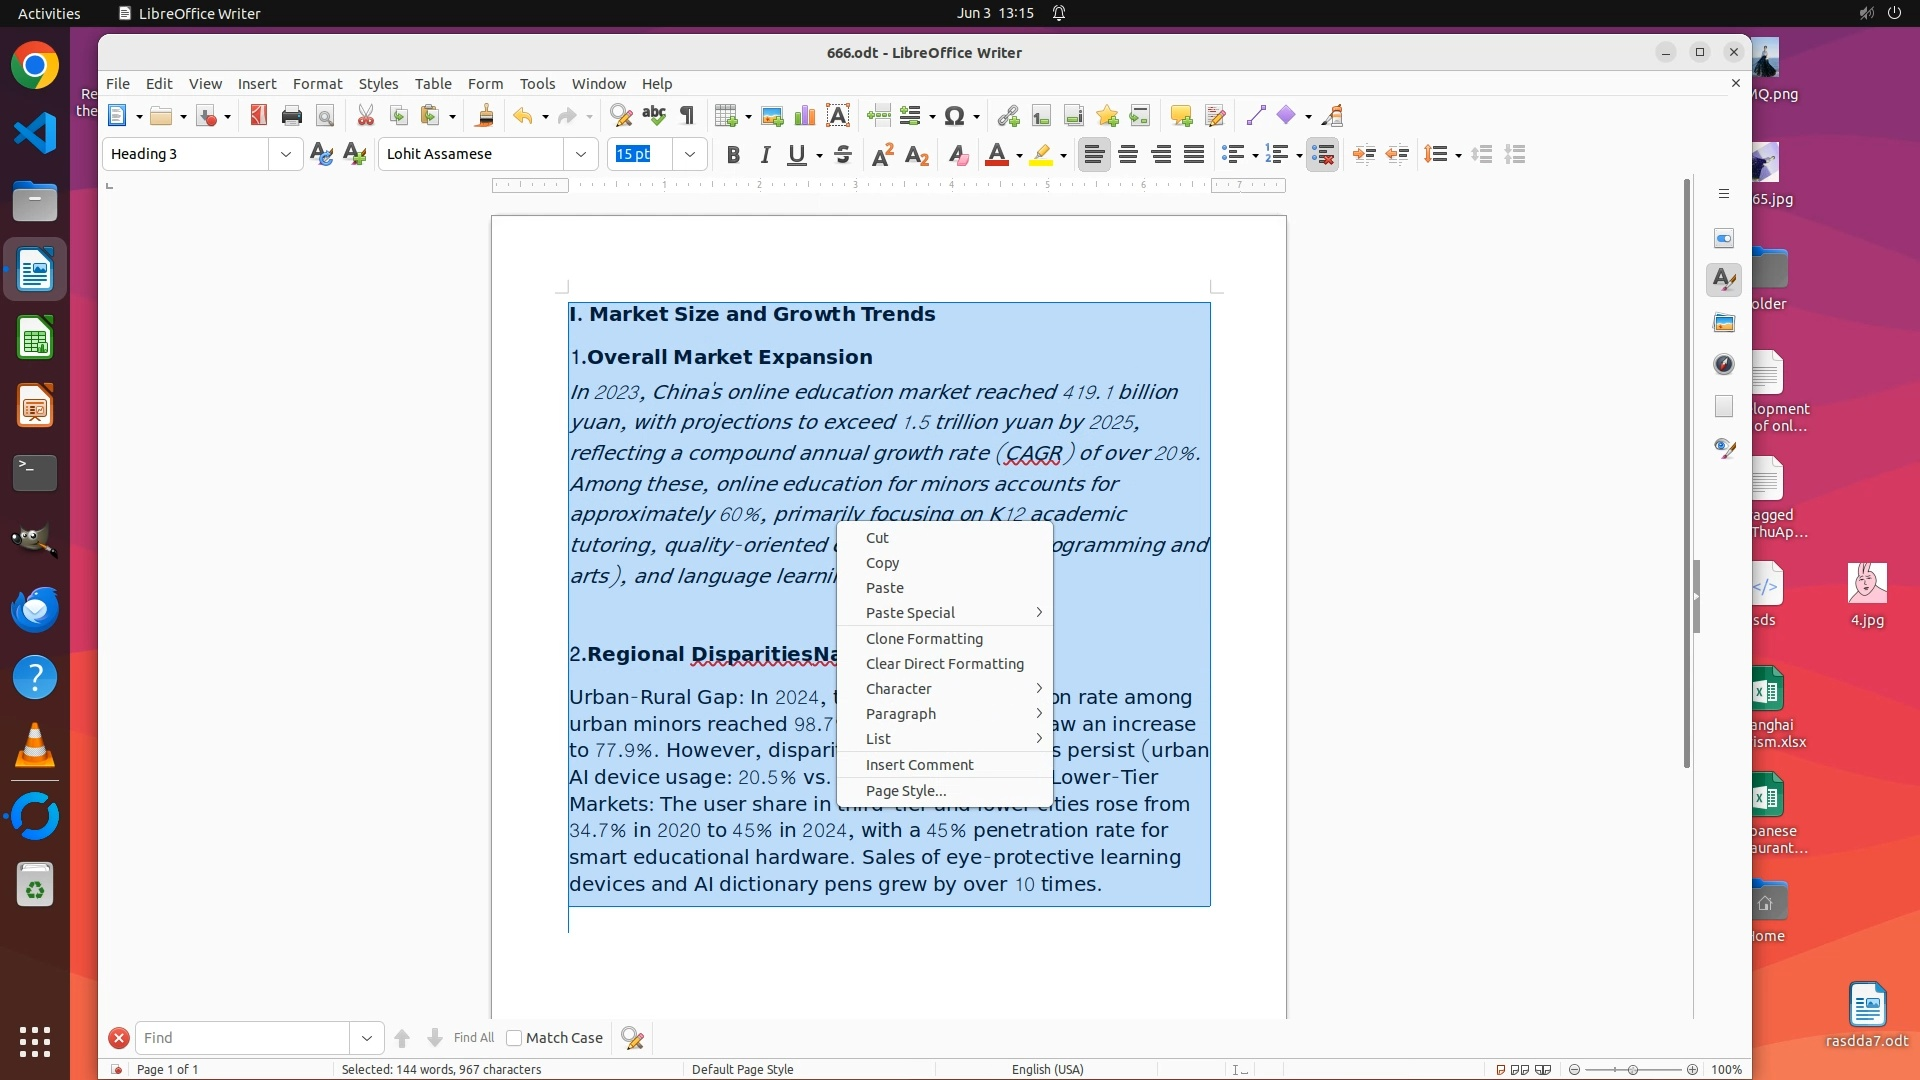This screenshot has width=1920, height=1080.
Task: Toggle Italic formatting button
Action: tap(765, 155)
